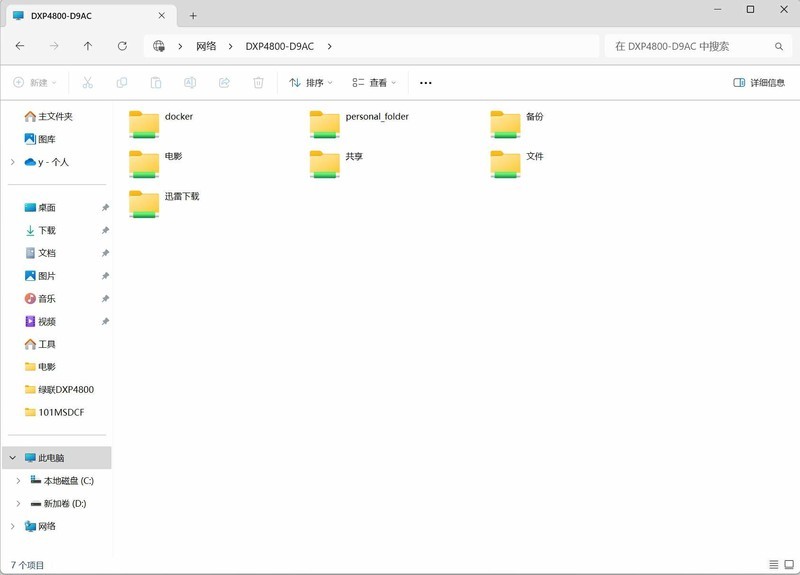
Task: Click the Rename icon in toolbar
Action: [190, 83]
